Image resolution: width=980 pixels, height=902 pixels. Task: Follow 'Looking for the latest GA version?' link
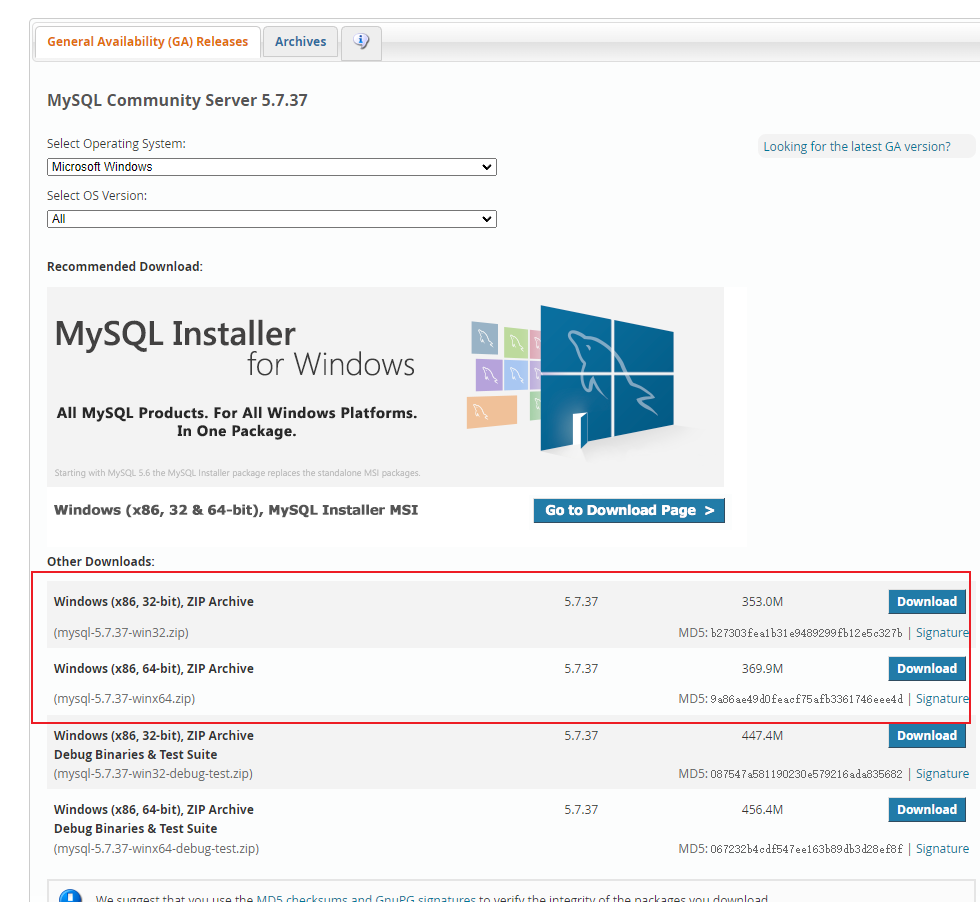coord(856,146)
